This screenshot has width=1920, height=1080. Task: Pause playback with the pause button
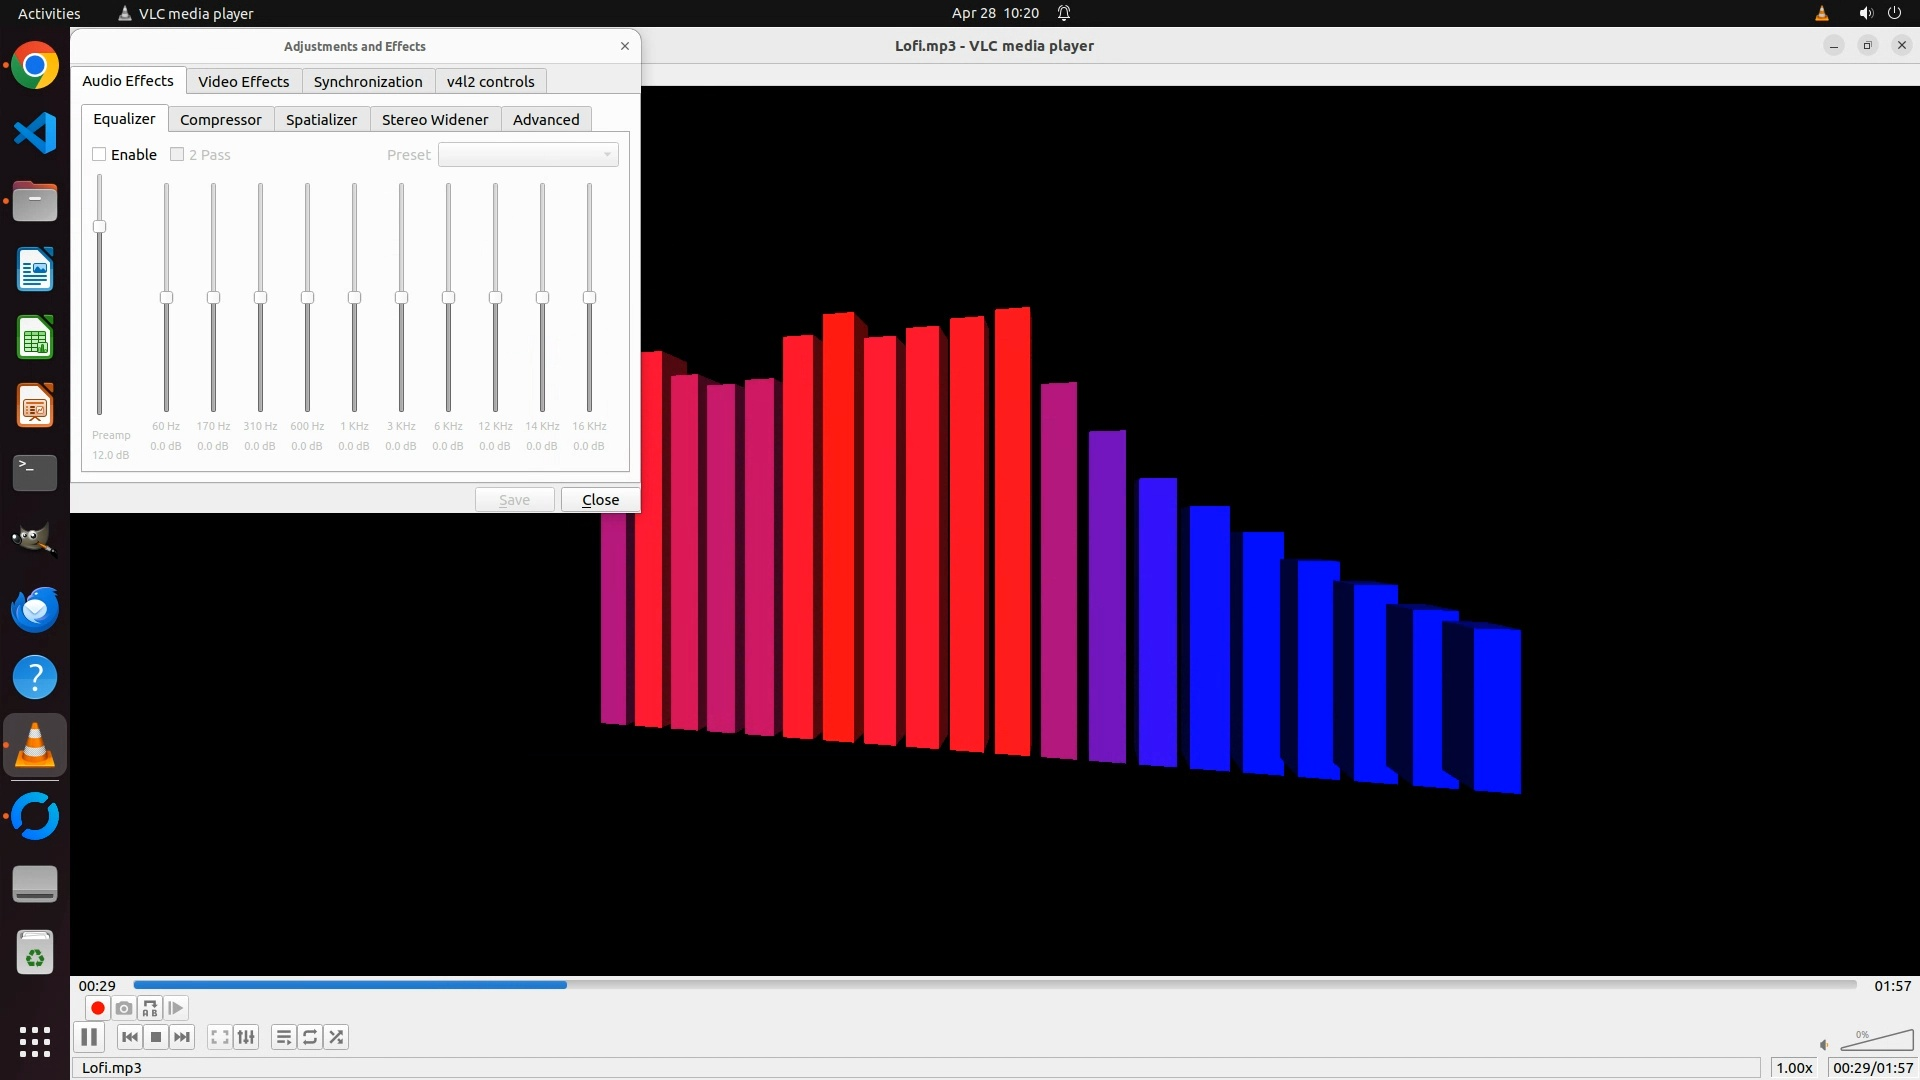click(x=89, y=1037)
